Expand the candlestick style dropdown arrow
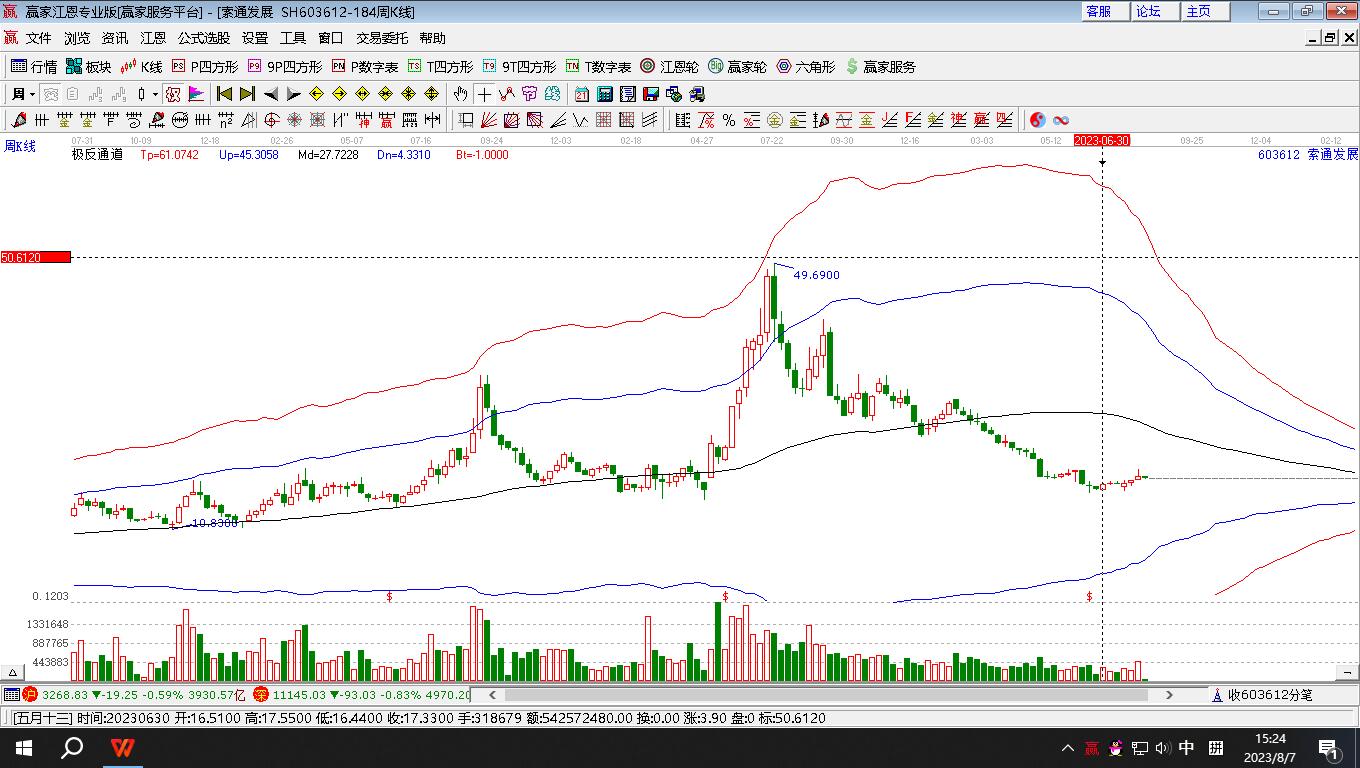 (154, 94)
